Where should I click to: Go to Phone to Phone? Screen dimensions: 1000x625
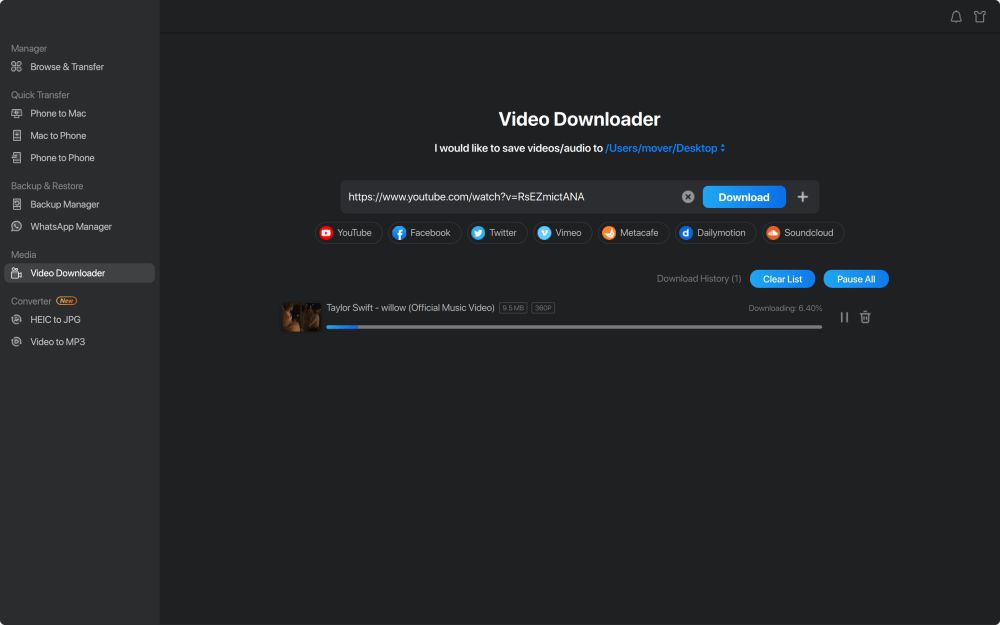pyautogui.click(x=62, y=158)
